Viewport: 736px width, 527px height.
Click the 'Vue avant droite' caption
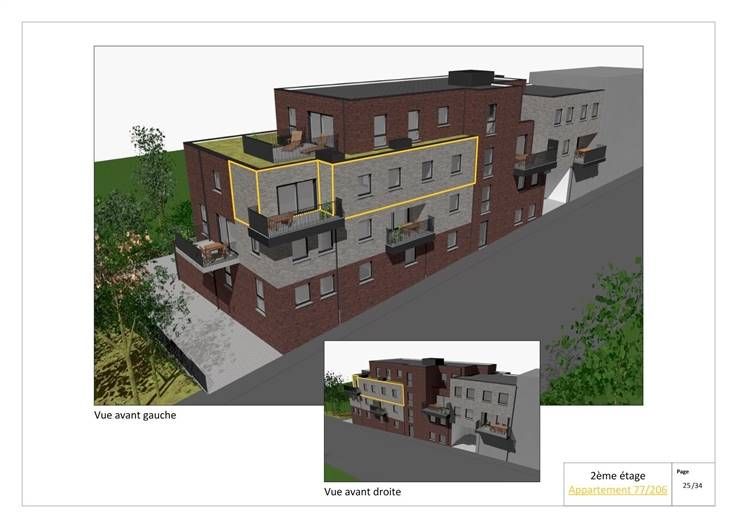point(362,492)
